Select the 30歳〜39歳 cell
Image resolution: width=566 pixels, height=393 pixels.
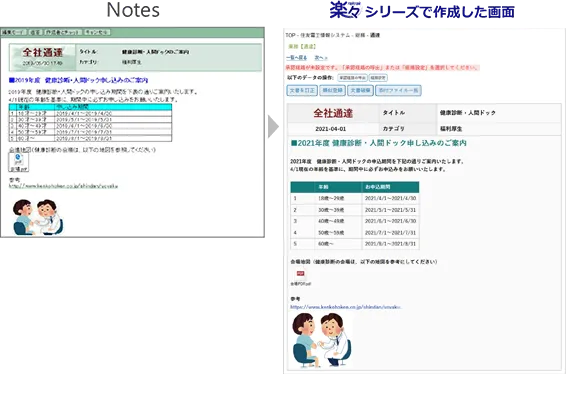coord(338,210)
